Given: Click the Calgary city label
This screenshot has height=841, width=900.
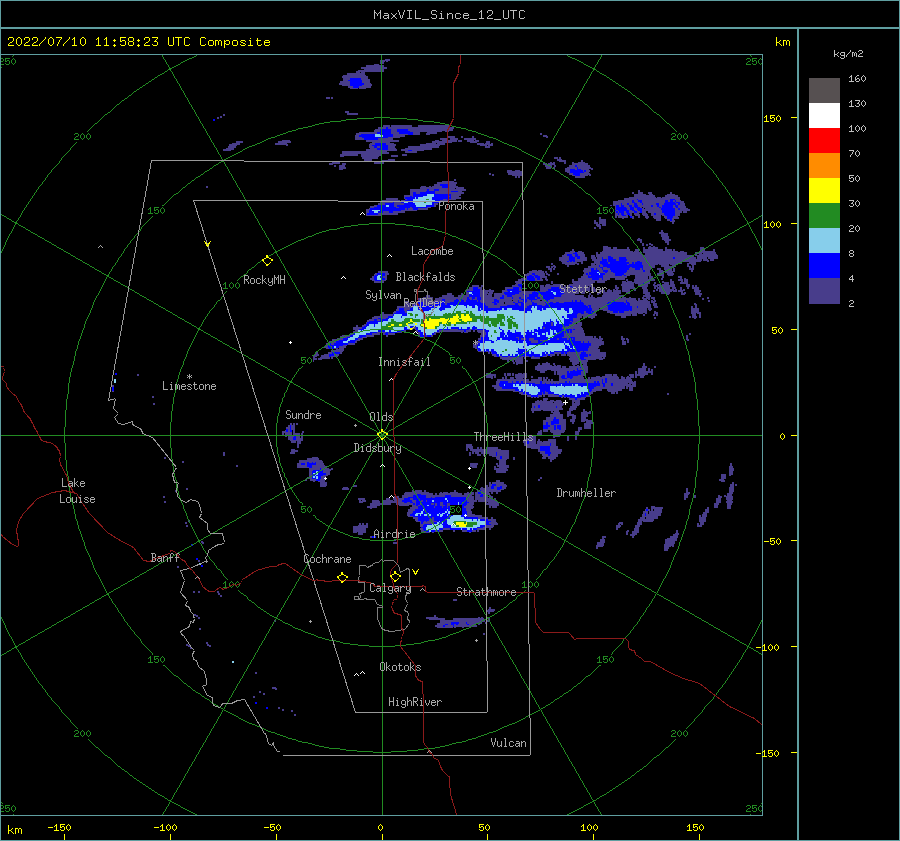Looking at the screenshot, I should coord(390,588).
